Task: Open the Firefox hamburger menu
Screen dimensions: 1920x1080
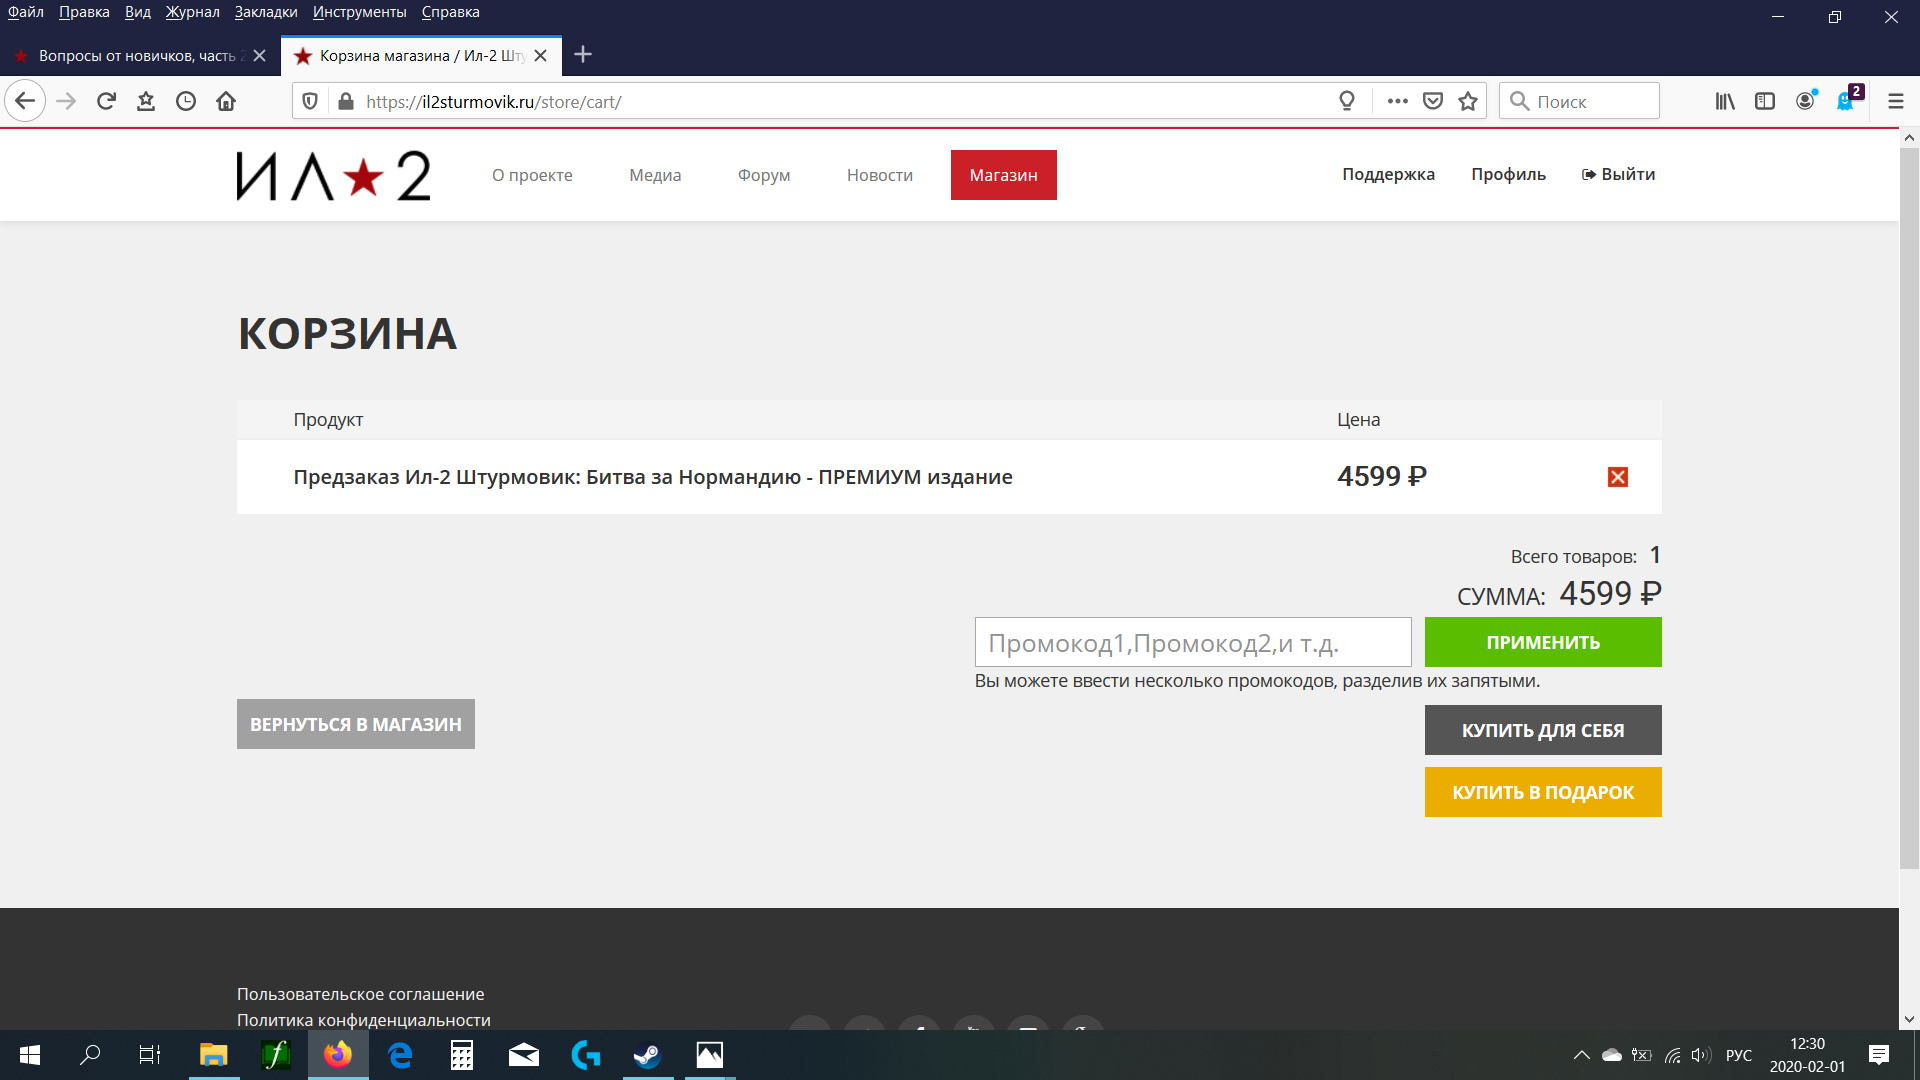Action: coord(1895,101)
